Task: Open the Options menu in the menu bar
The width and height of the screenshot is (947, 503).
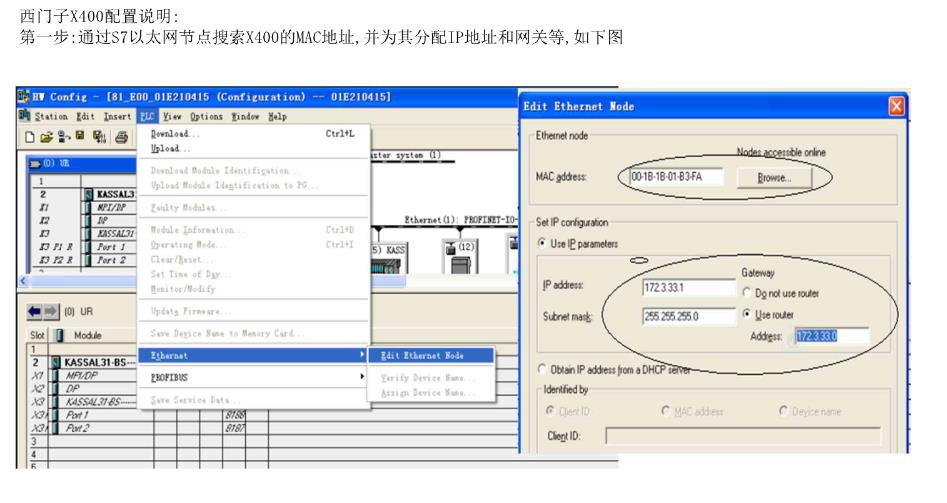Action: click(x=201, y=116)
